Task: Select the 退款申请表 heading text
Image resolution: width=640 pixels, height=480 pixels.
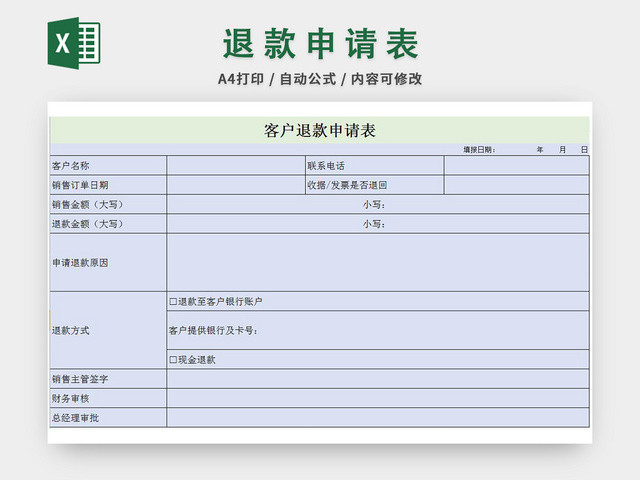Action: click(x=320, y=44)
